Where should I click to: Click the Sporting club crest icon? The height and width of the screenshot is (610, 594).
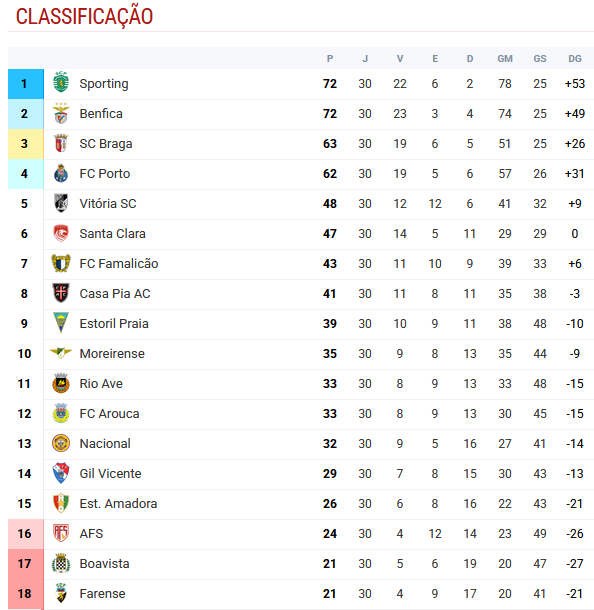(61, 82)
